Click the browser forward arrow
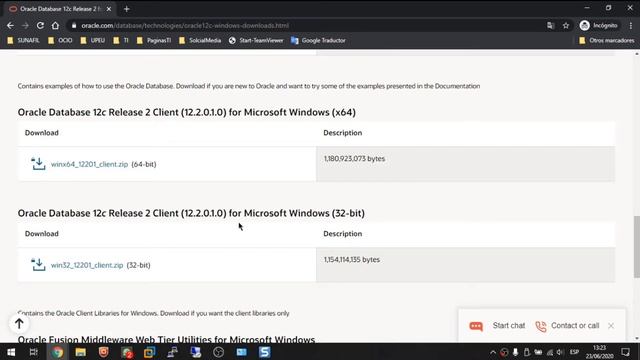This screenshot has width=640, height=360. [x=25, y=25]
